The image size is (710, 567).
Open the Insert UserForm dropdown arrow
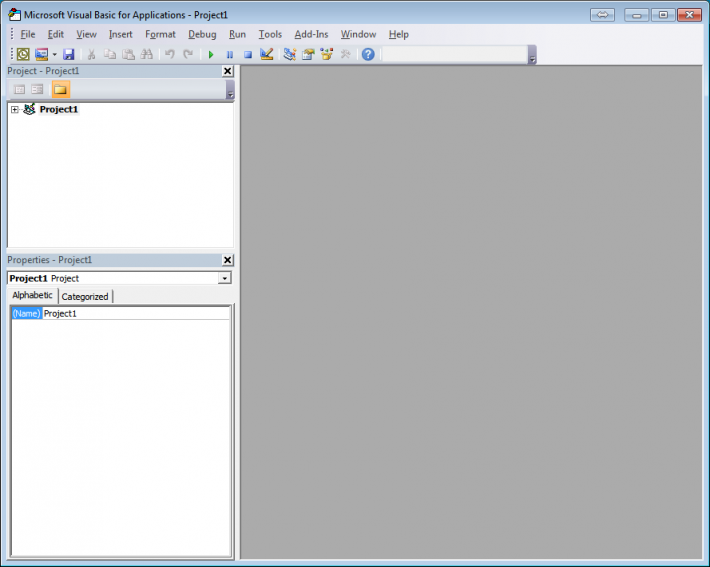(54, 54)
